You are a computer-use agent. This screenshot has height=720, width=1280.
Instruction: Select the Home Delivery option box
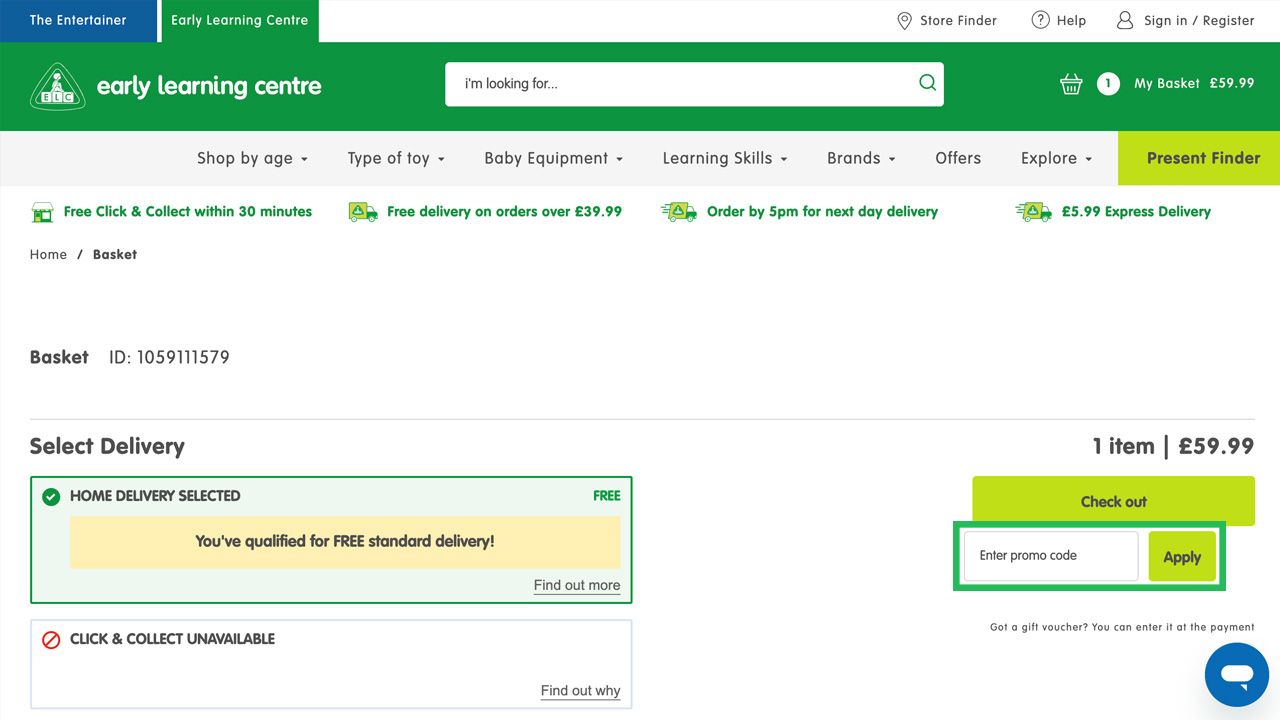[x=331, y=540]
